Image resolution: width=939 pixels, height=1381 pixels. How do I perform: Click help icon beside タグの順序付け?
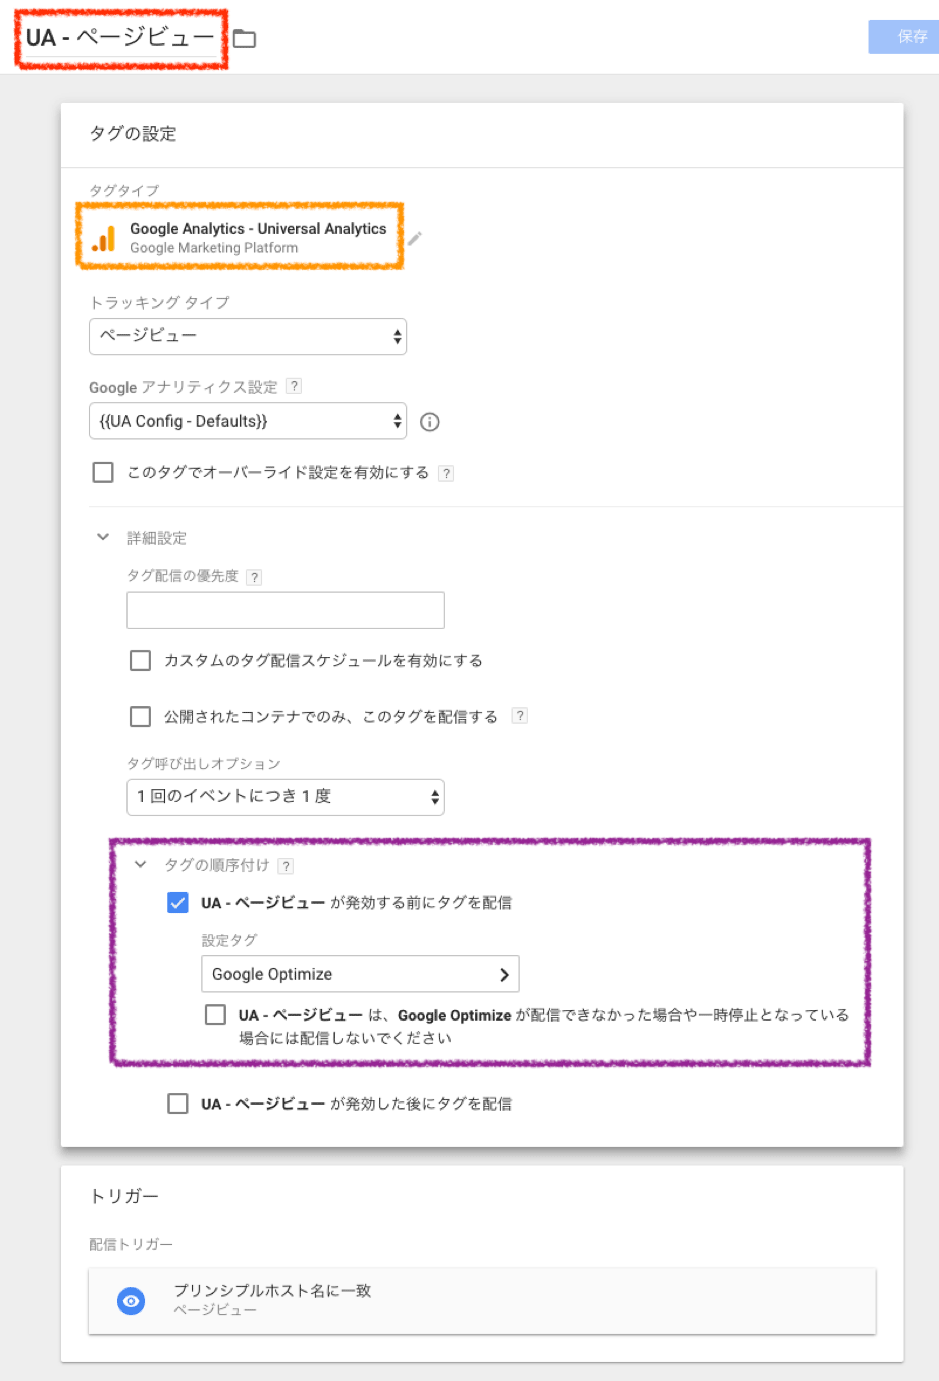(x=286, y=866)
